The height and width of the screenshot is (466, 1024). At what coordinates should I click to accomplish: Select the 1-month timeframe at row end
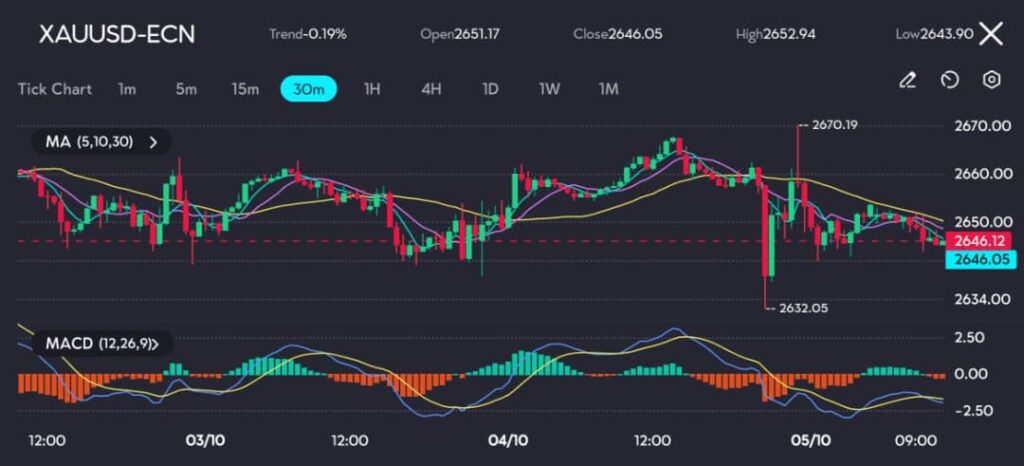click(608, 89)
